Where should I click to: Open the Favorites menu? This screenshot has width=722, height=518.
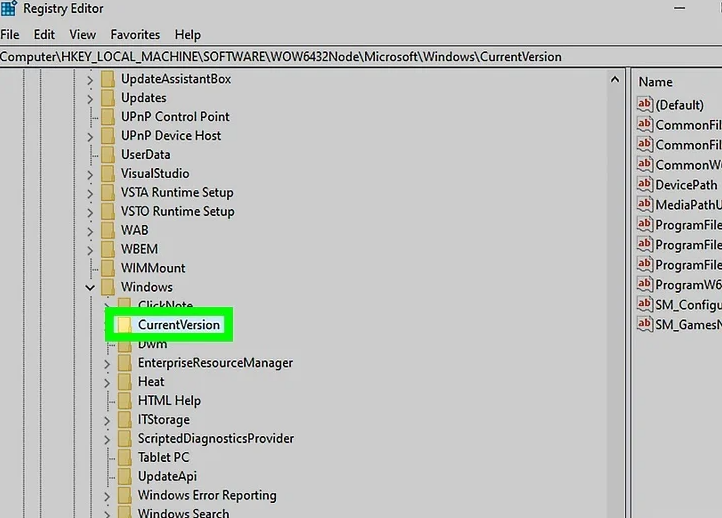click(135, 35)
